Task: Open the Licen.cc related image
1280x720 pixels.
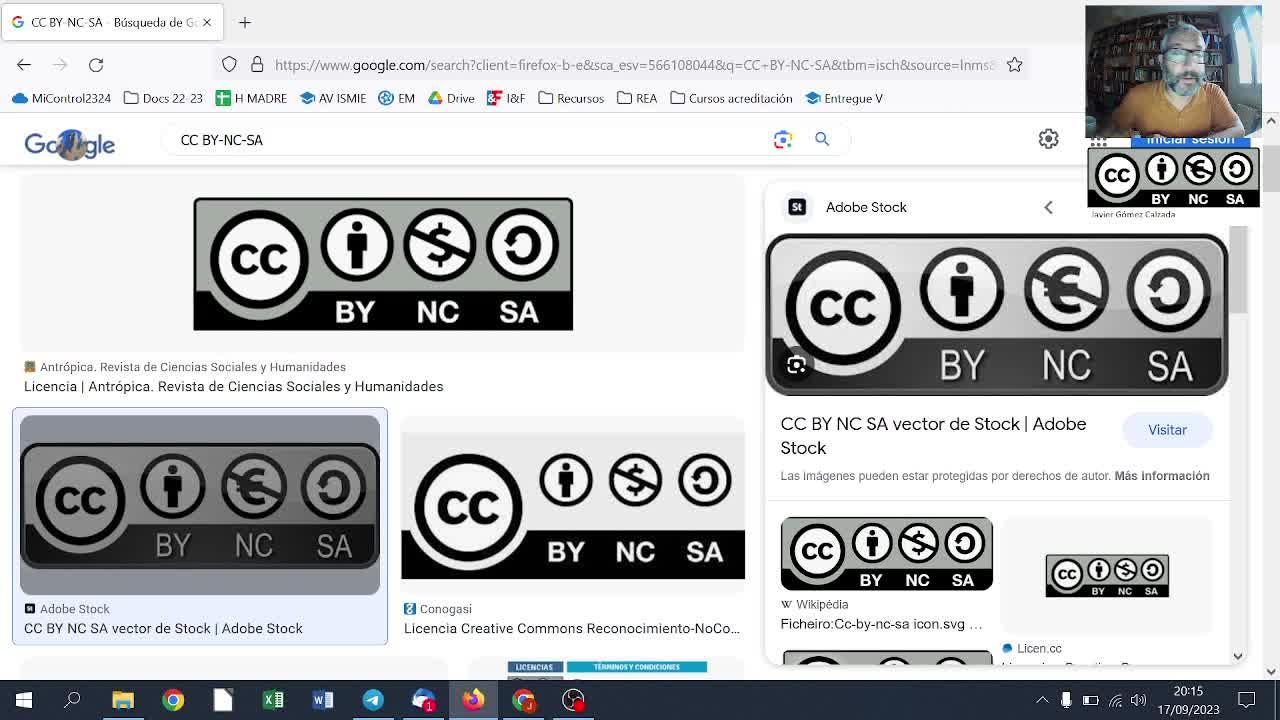Action: click(1107, 575)
